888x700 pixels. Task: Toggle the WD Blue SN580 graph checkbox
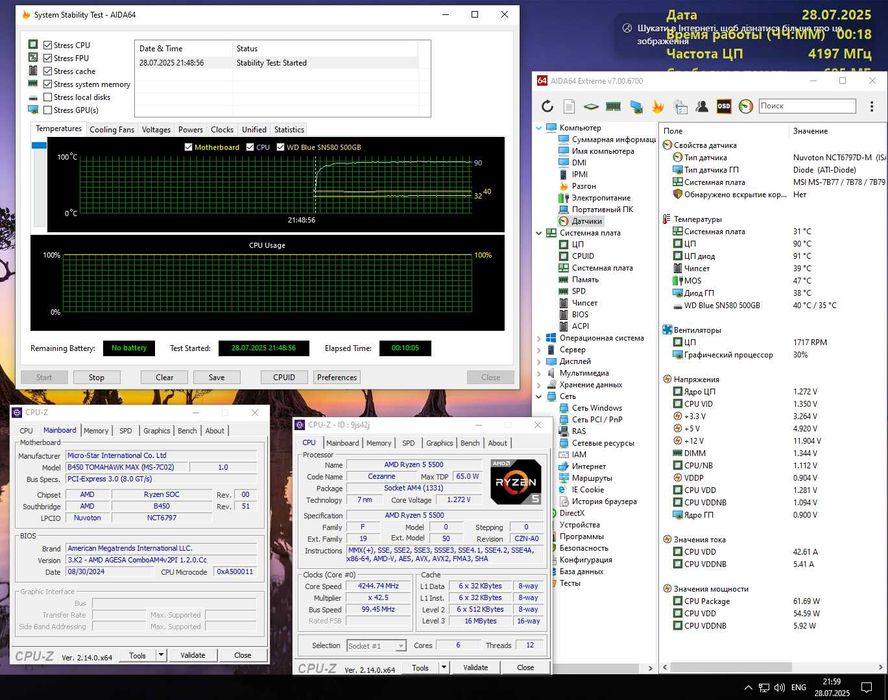280,147
